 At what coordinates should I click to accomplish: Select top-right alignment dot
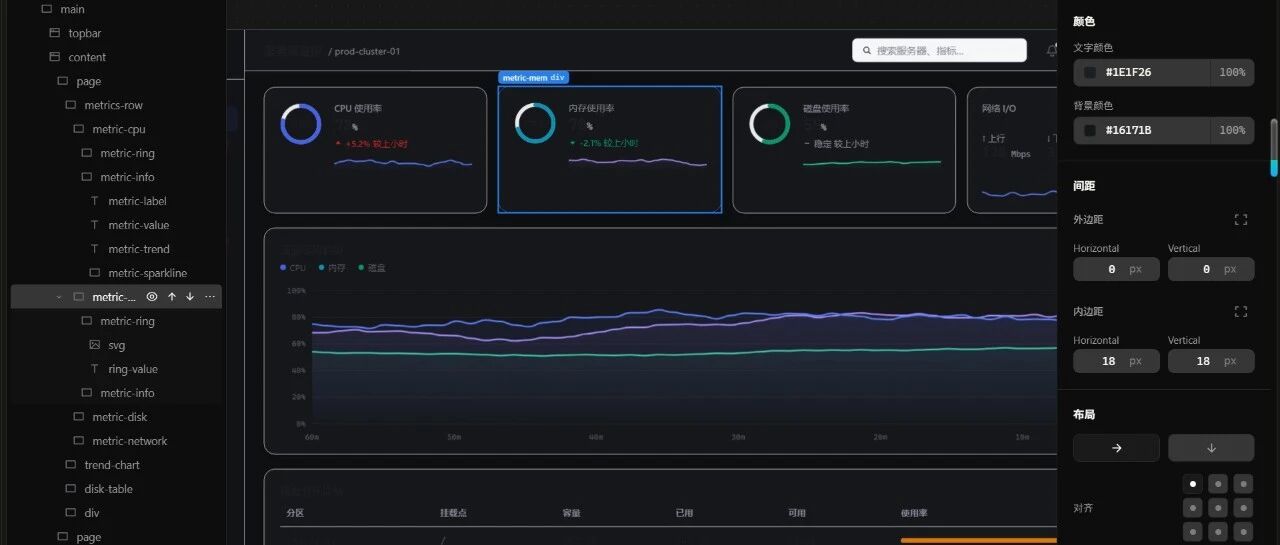tap(1243, 483)
